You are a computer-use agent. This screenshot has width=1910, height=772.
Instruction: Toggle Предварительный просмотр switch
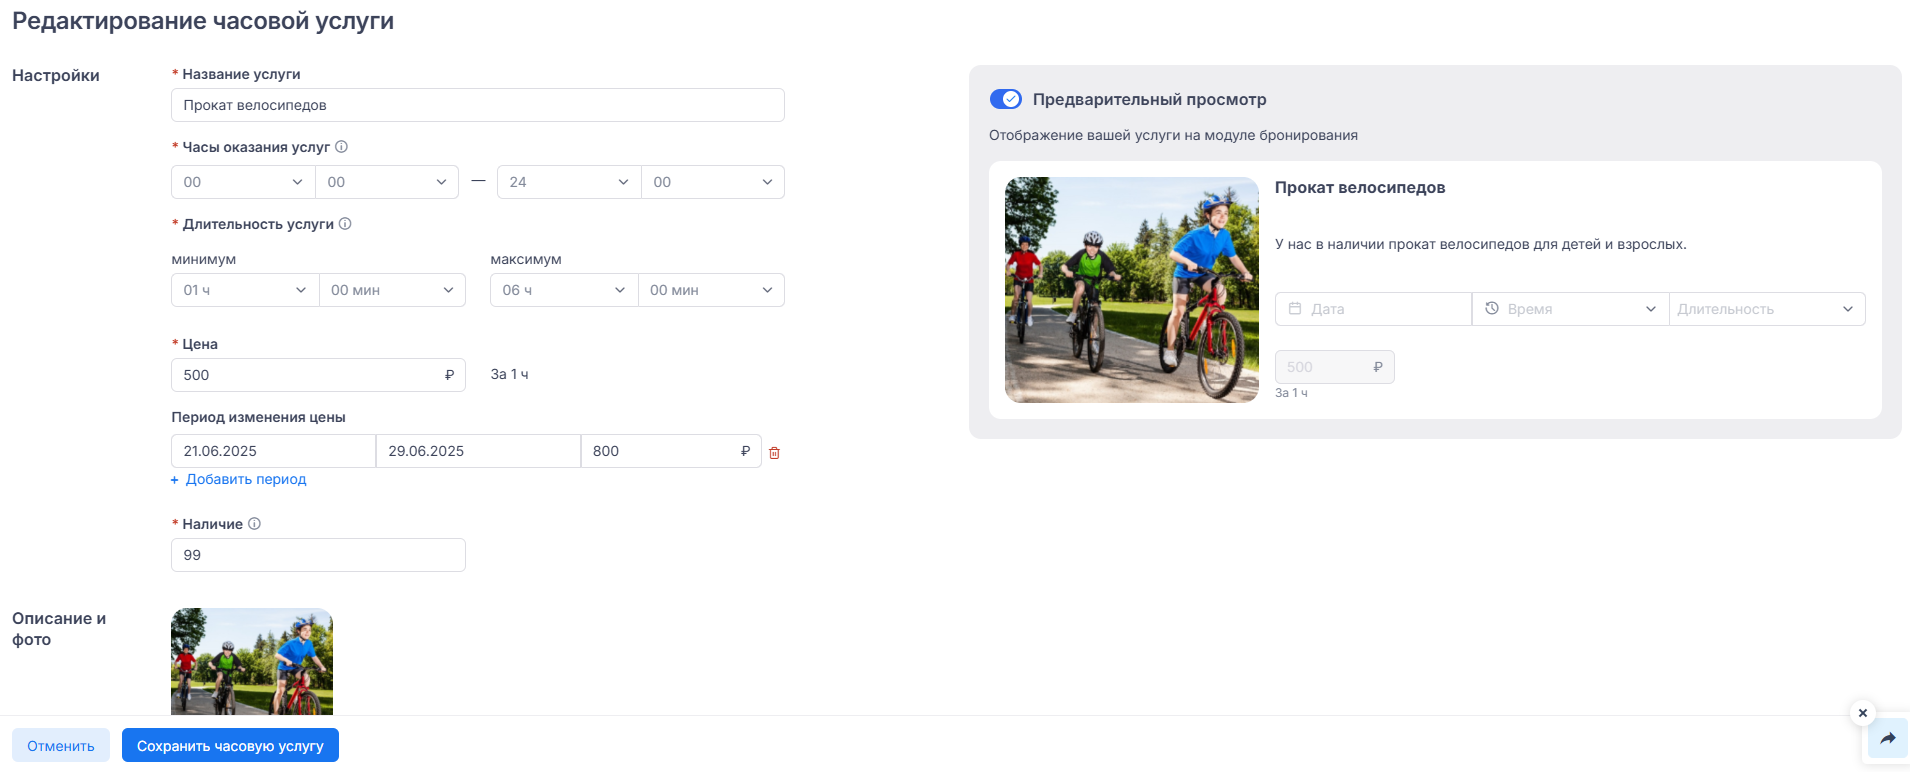click(1006, 99)
